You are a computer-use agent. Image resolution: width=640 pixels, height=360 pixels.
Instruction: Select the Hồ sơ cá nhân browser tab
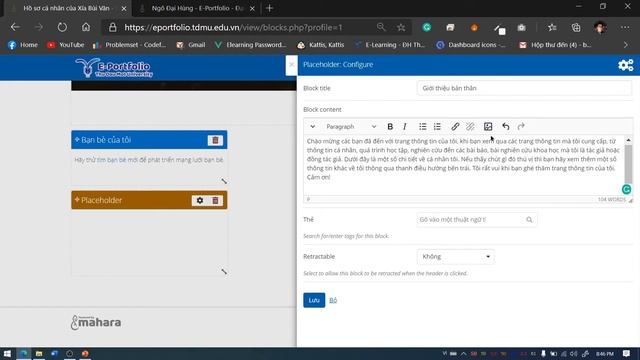coord(68,8)
